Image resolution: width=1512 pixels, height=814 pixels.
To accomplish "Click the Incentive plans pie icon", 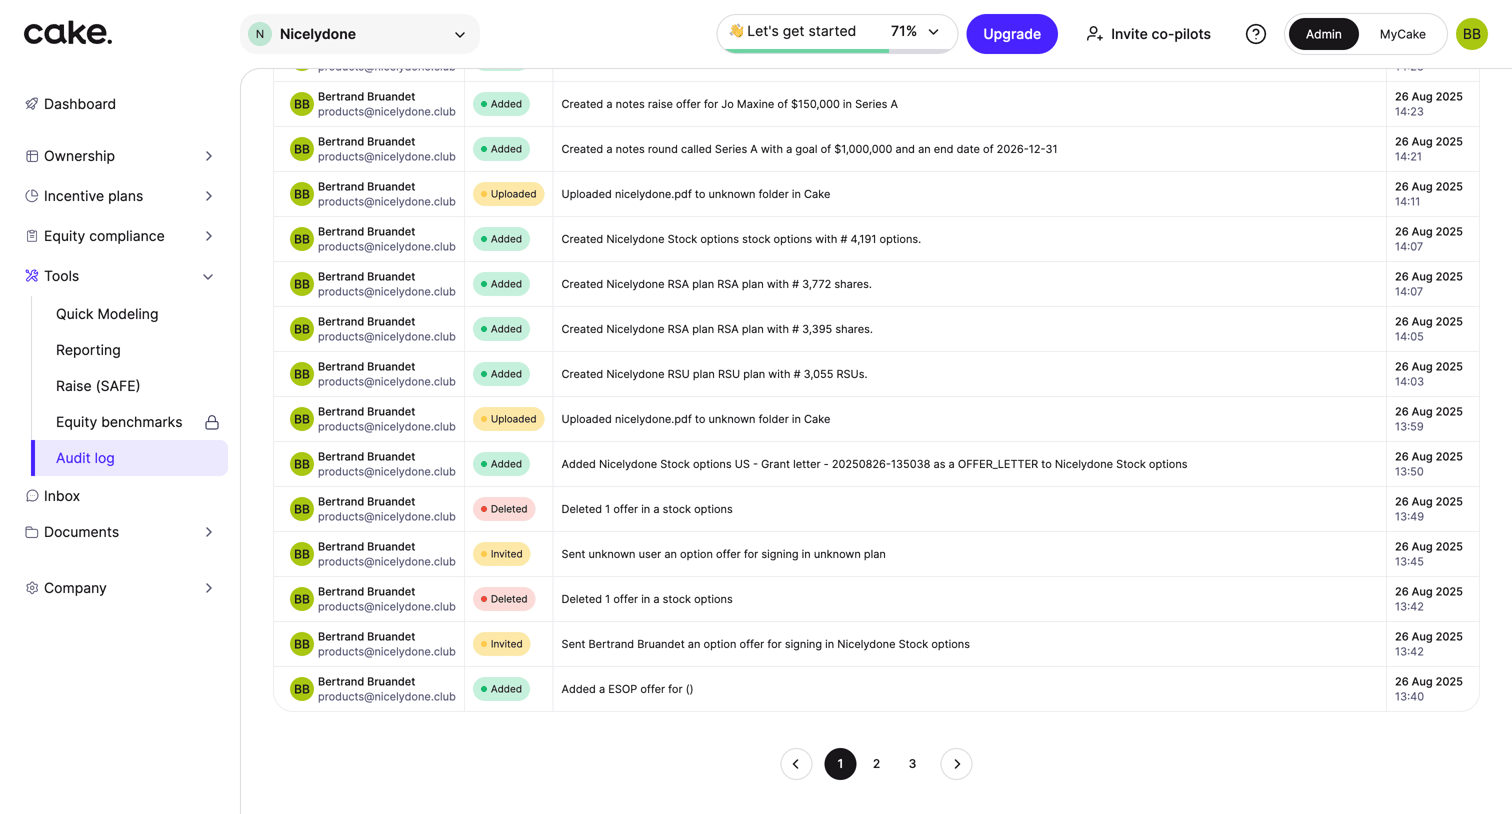I will pos(32,196).
